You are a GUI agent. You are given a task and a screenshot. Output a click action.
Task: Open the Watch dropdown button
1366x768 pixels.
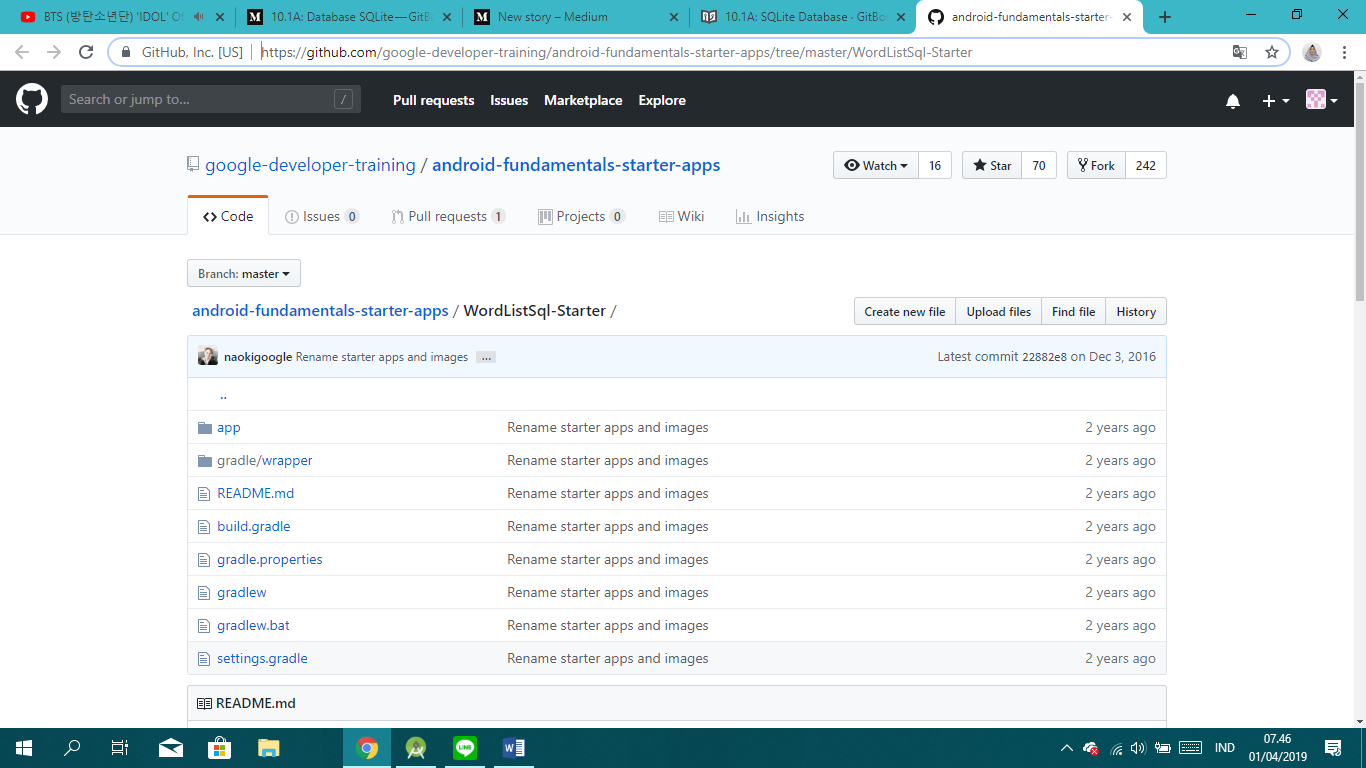[876, 165]
